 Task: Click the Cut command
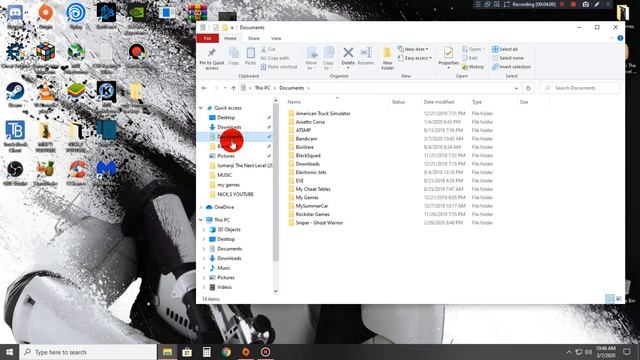click(x=268, y=49)
